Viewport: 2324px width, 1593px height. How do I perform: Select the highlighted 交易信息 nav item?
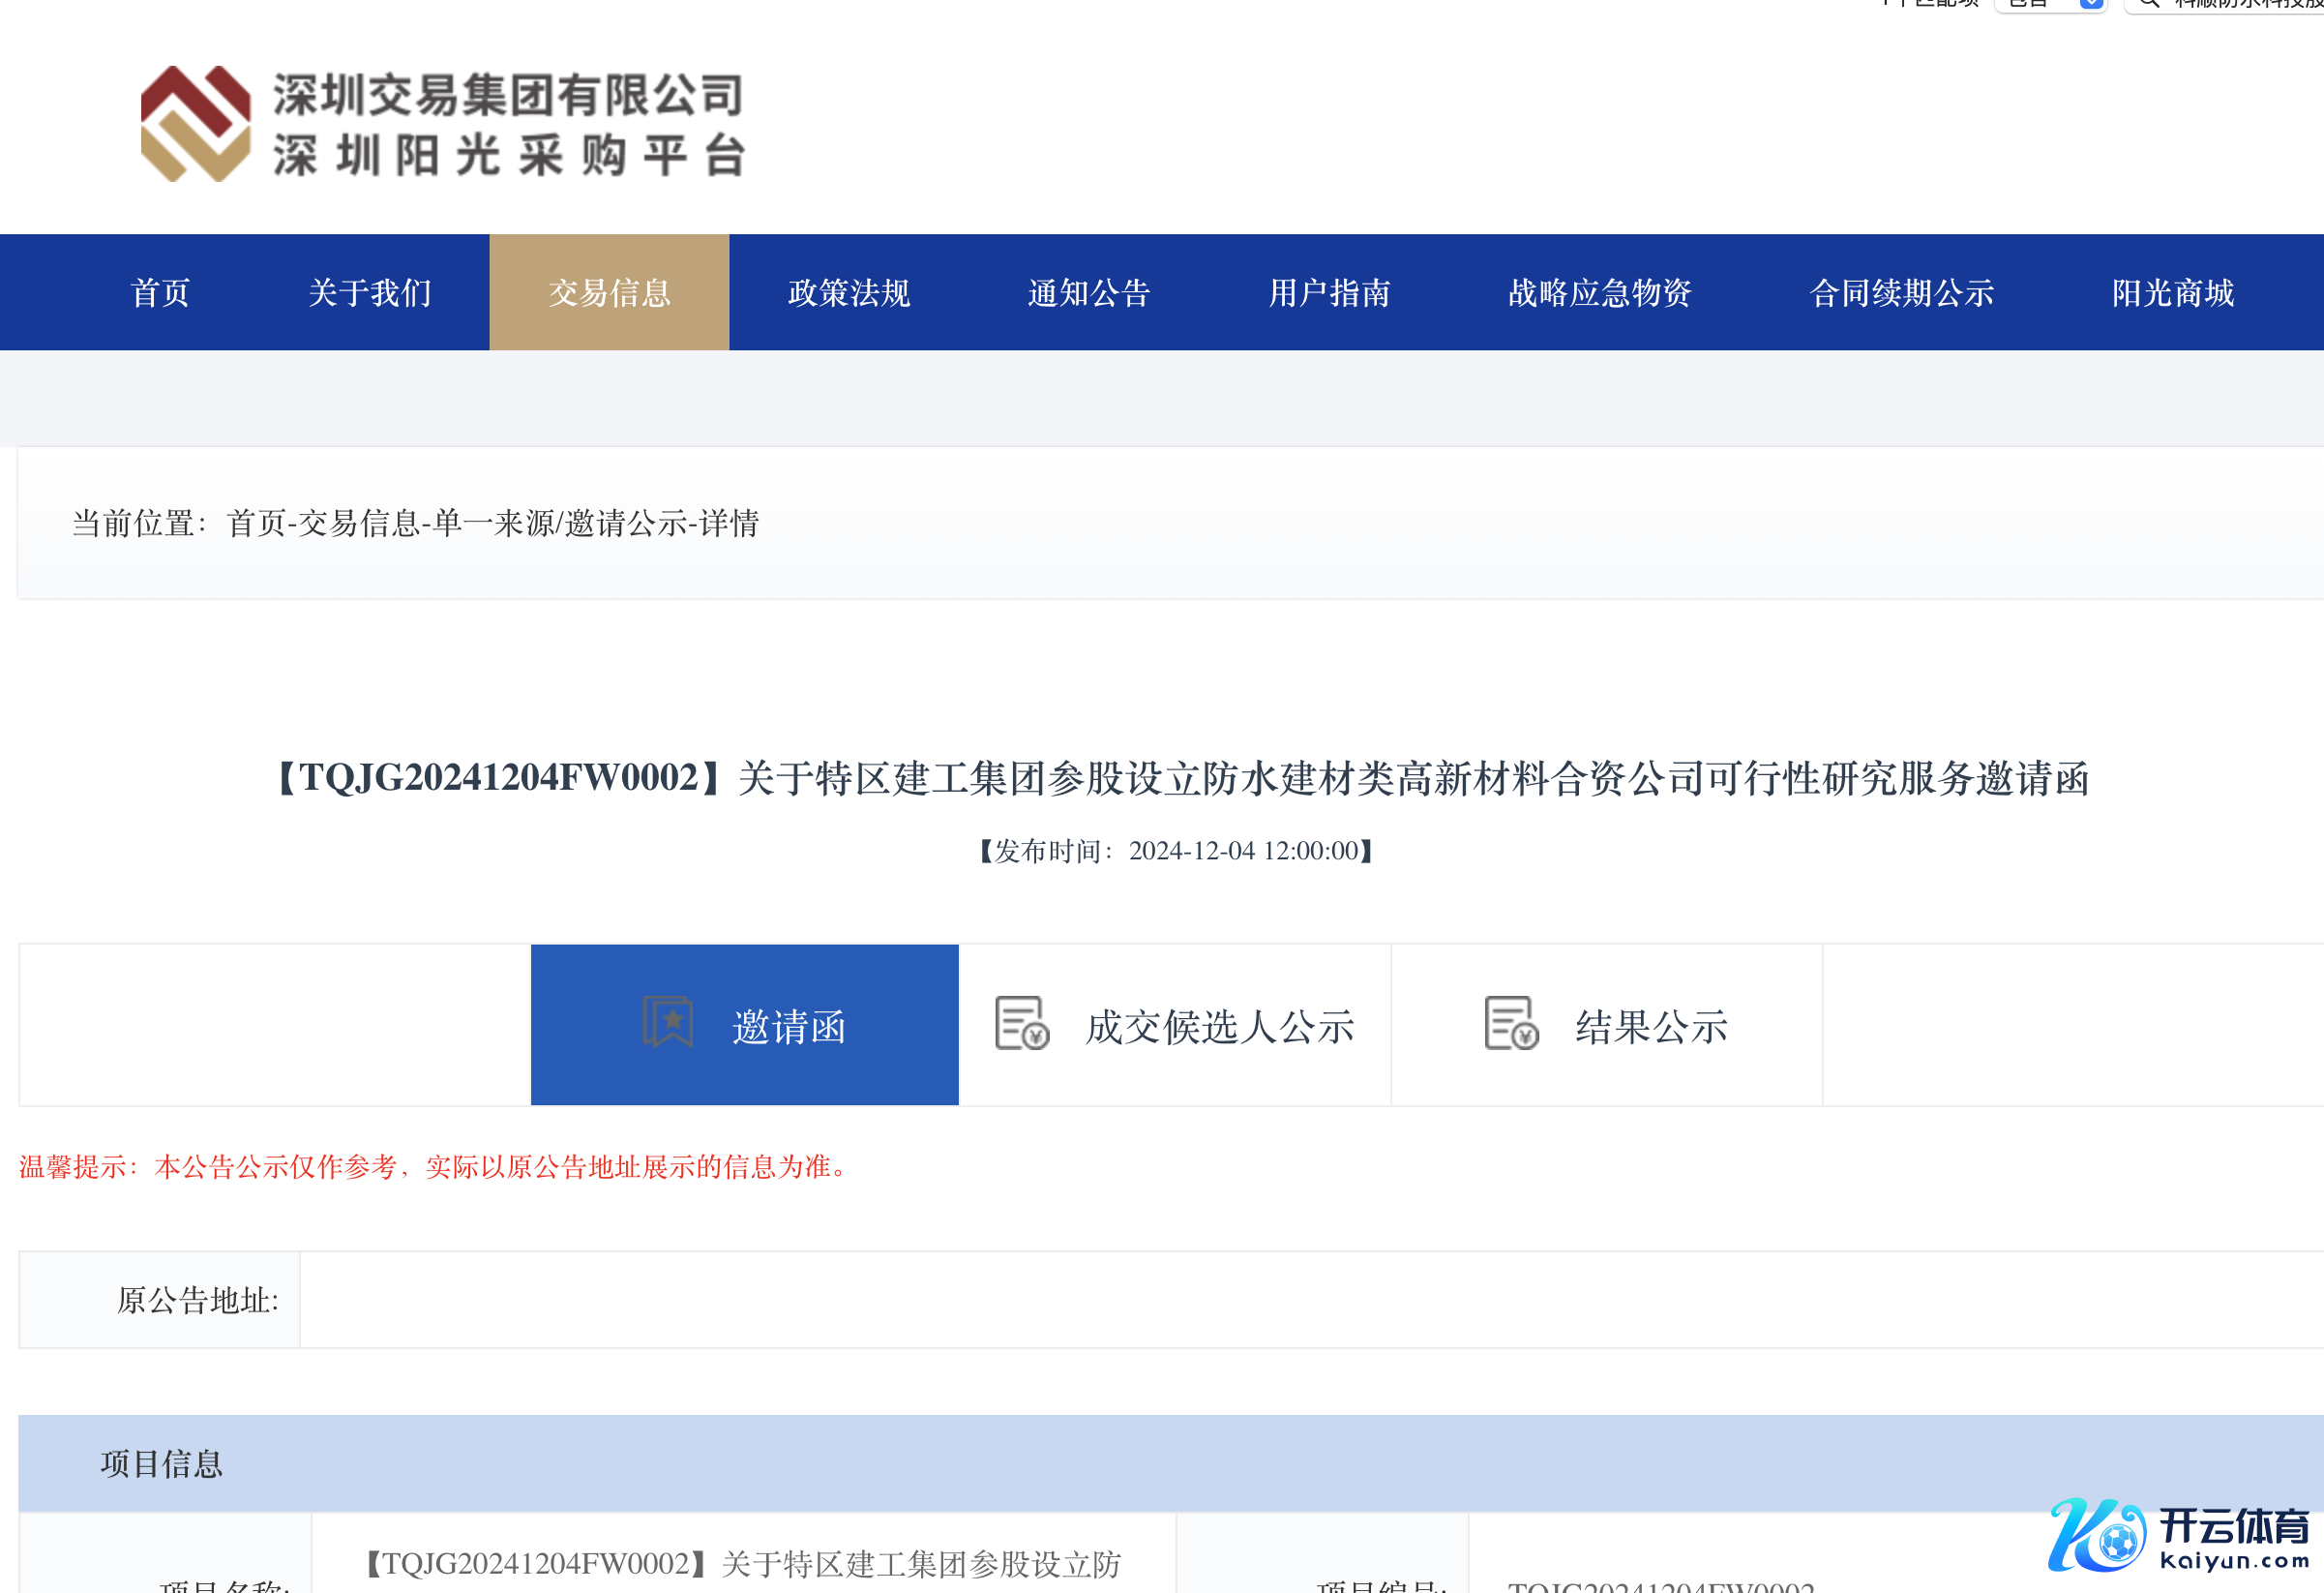(x=609, y=293)
